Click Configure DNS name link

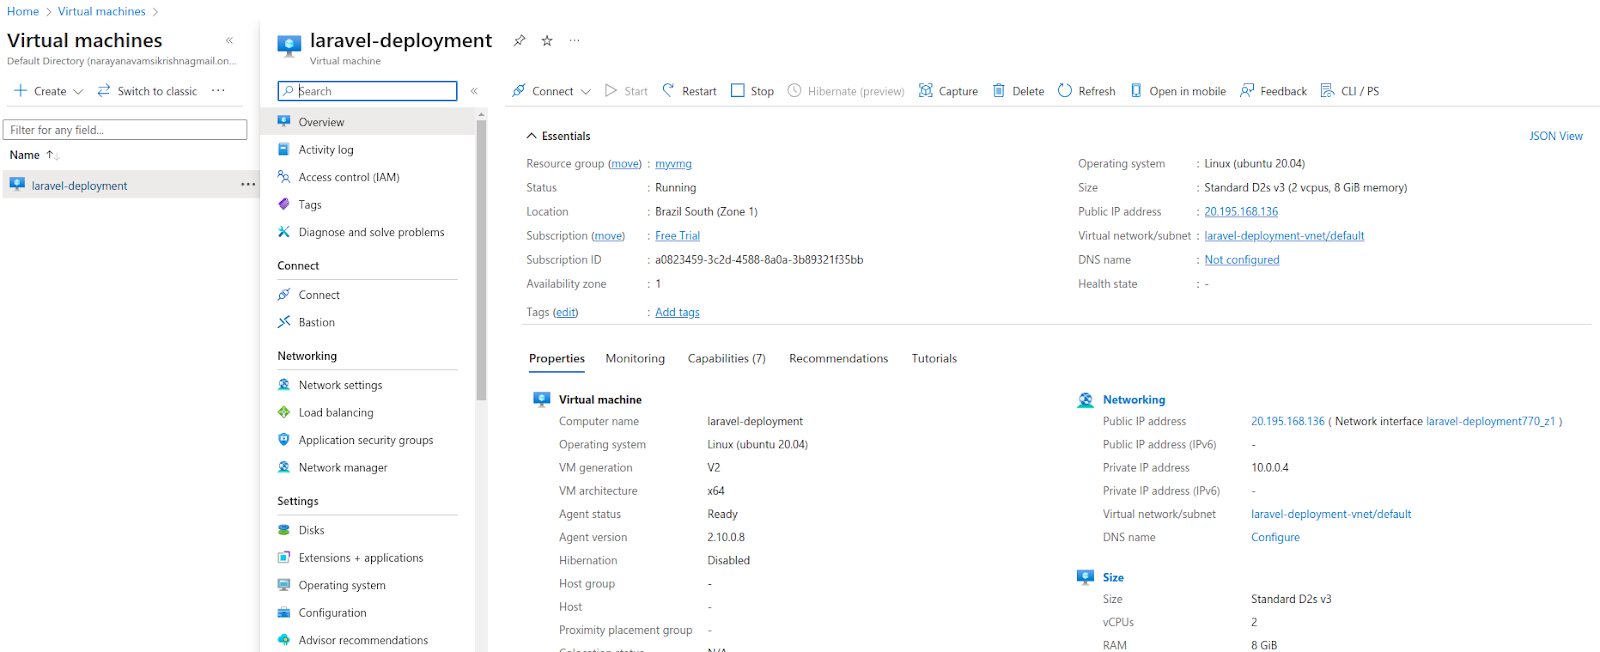1275,538
